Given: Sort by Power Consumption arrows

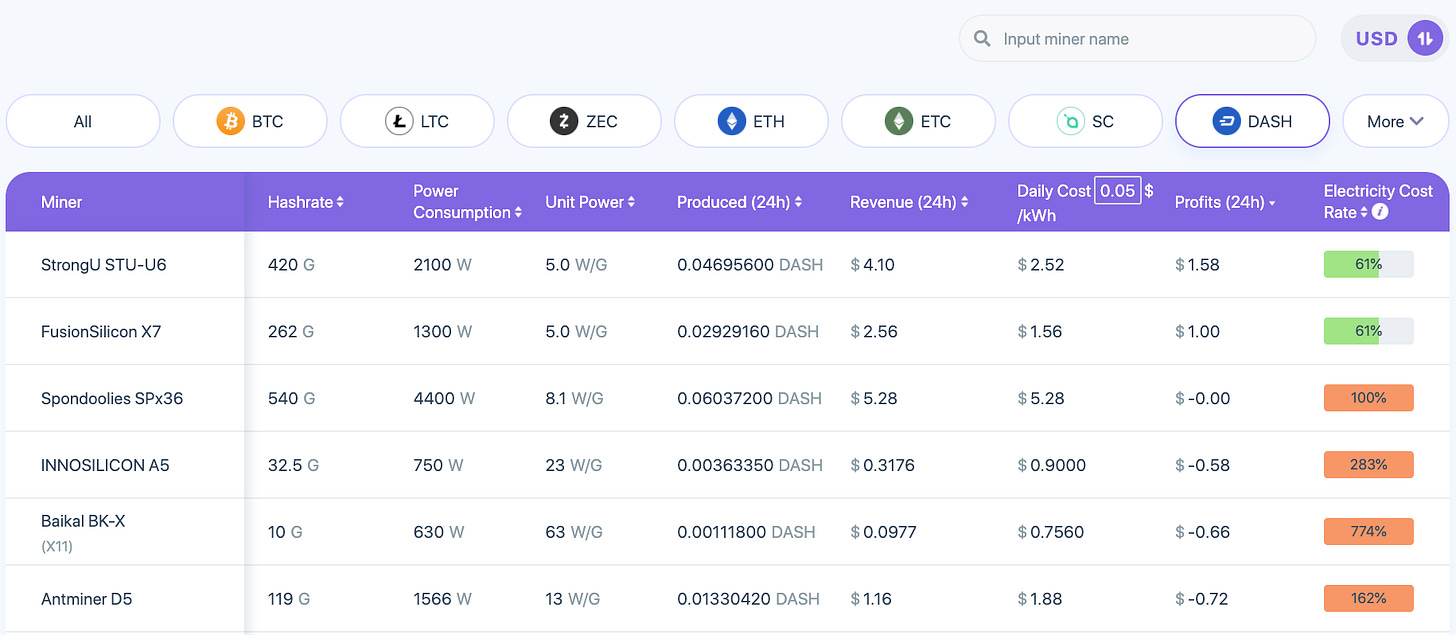Looking at the screenshot, I should pos(518,212).
